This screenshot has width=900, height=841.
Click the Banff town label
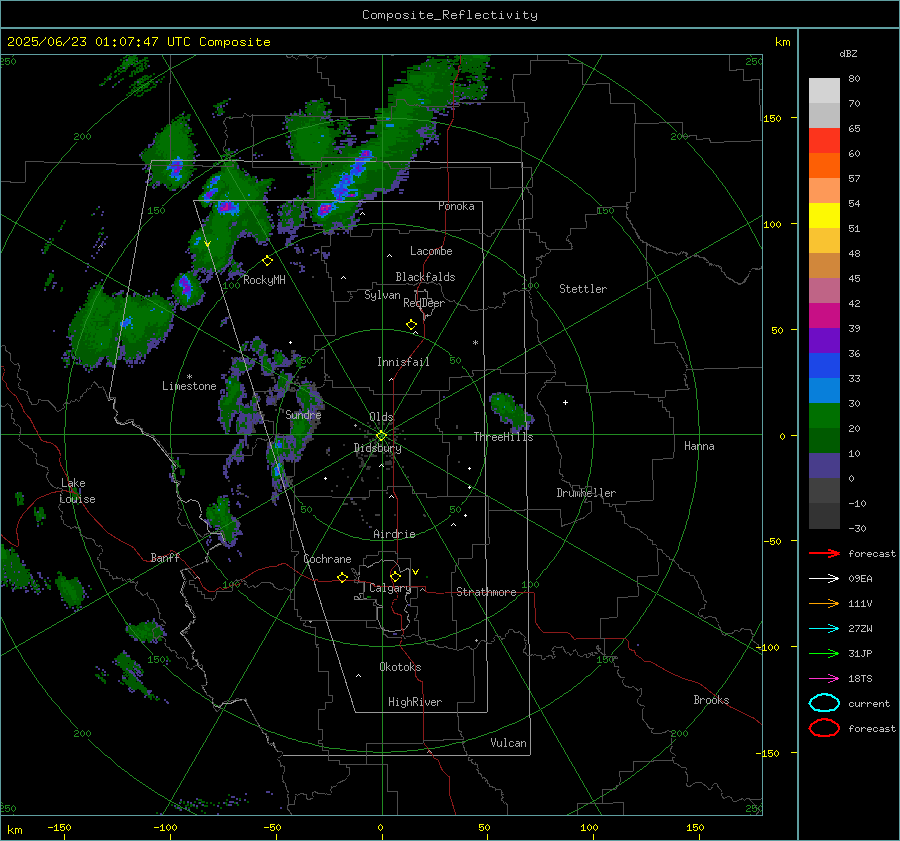tap(165, 557)
